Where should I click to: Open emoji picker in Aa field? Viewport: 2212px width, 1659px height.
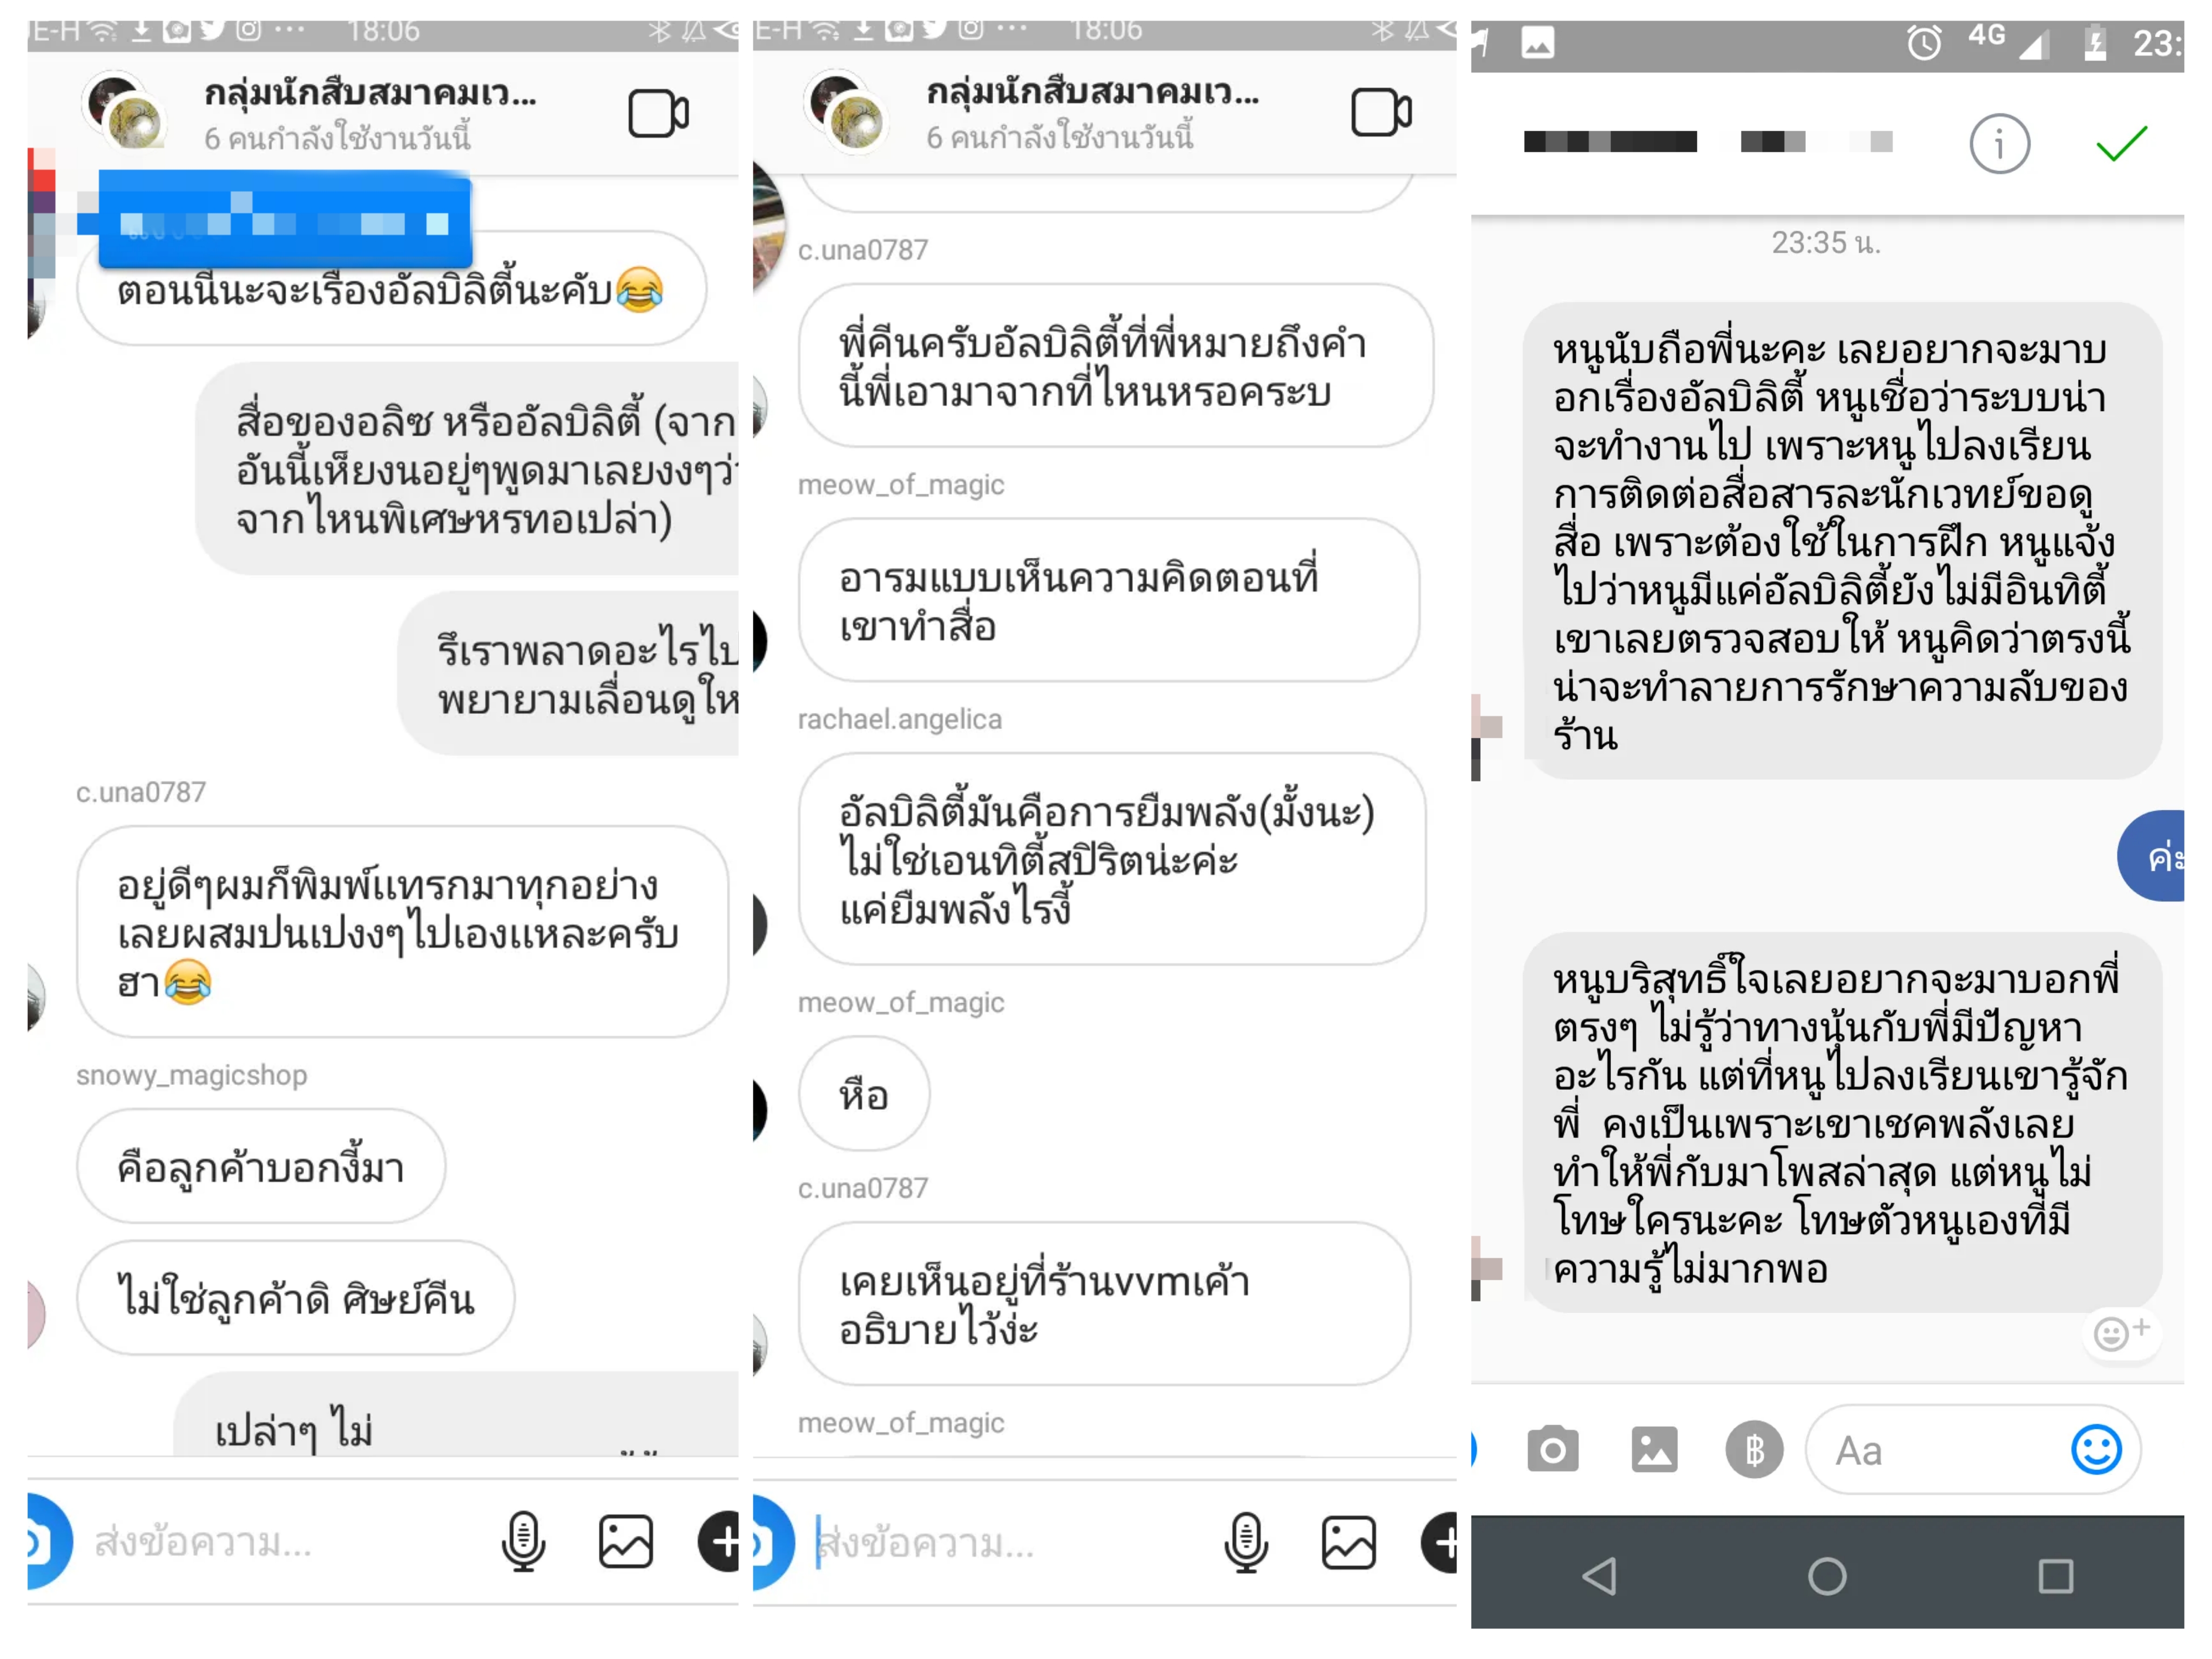tap(2096, 1449)
